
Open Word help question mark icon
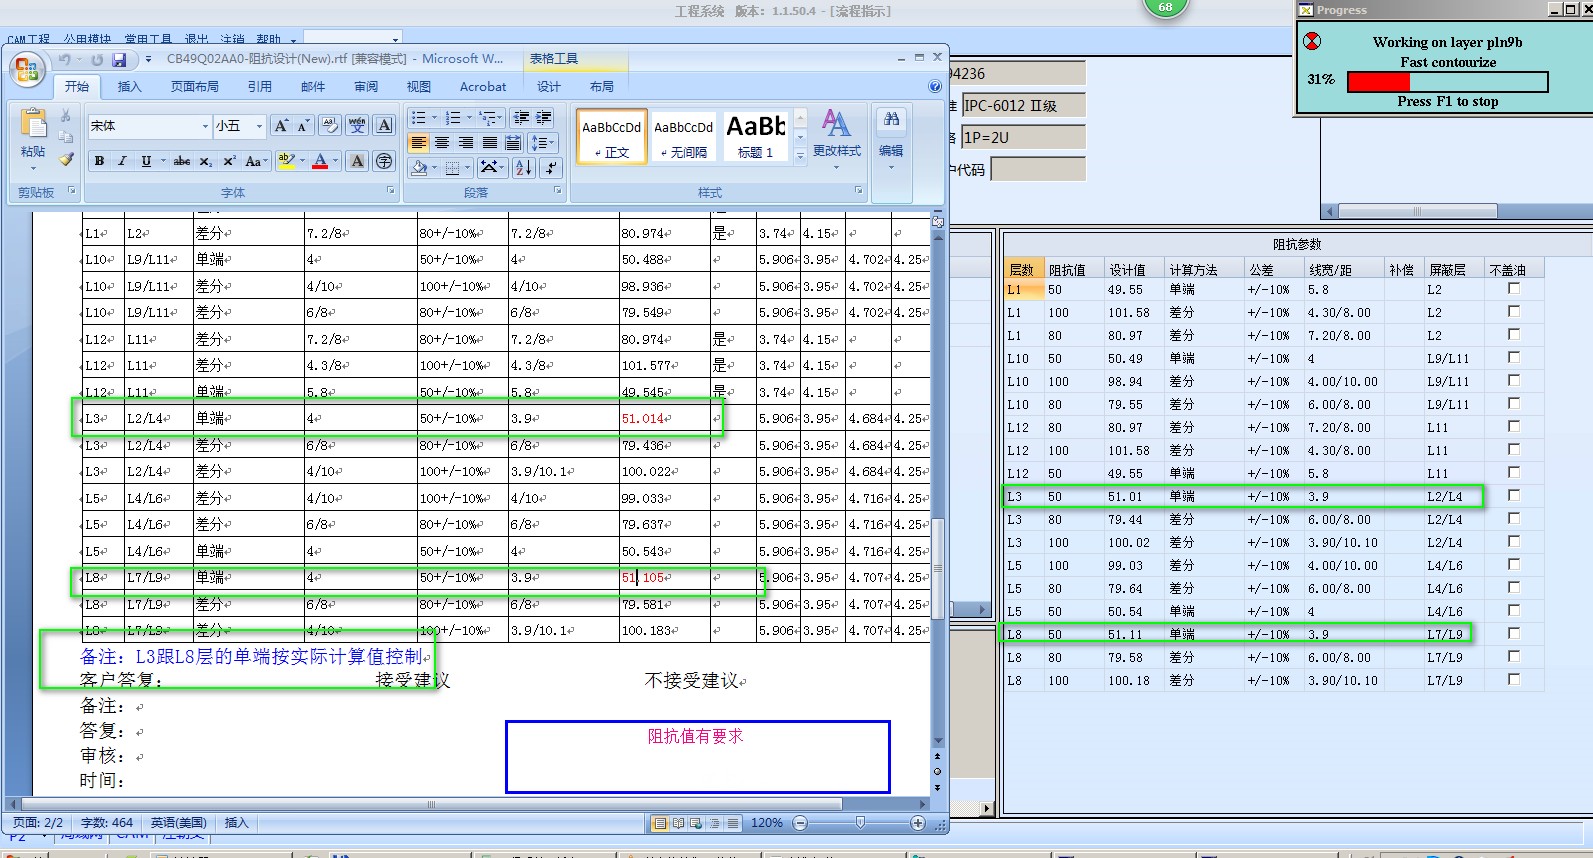pos(935,87)
